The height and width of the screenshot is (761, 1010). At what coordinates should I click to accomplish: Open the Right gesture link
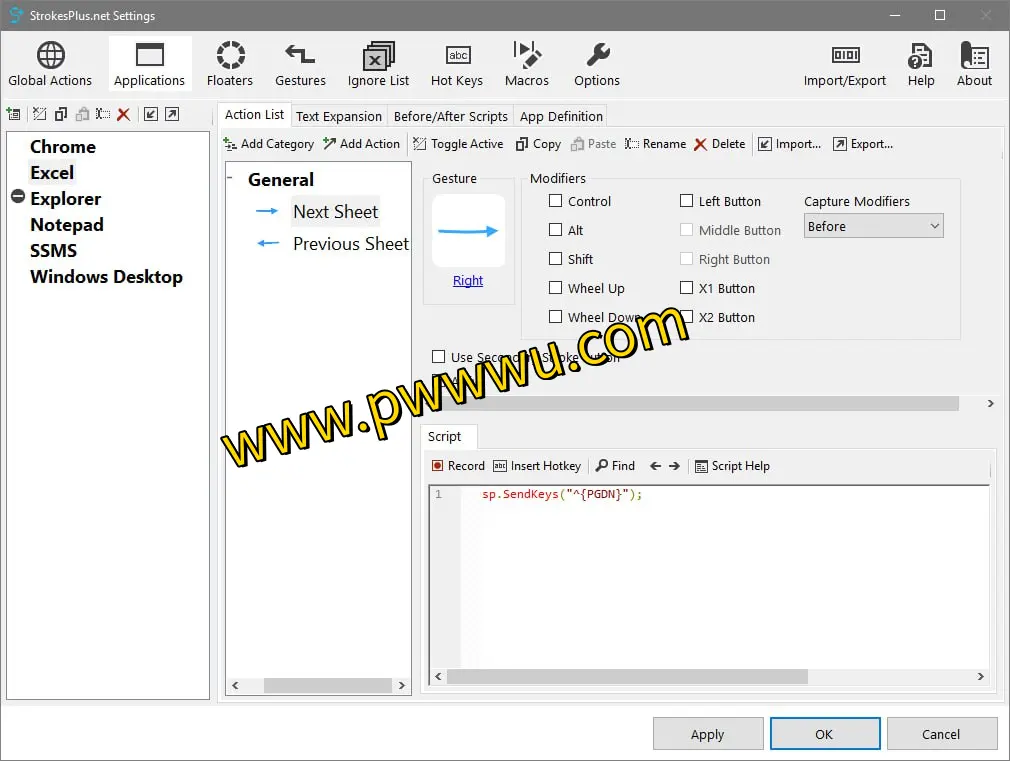(x=468, y=280)
